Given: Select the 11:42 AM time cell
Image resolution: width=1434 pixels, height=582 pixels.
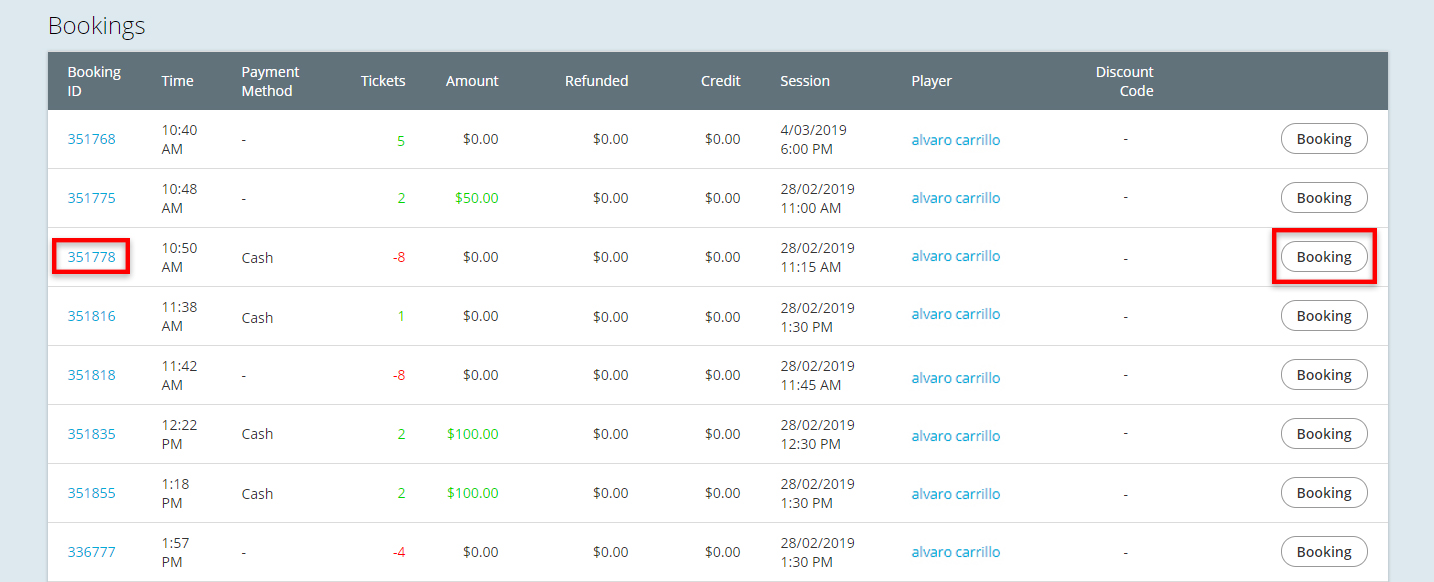Looking at the screenshot, I should click(x=180, y=375).
